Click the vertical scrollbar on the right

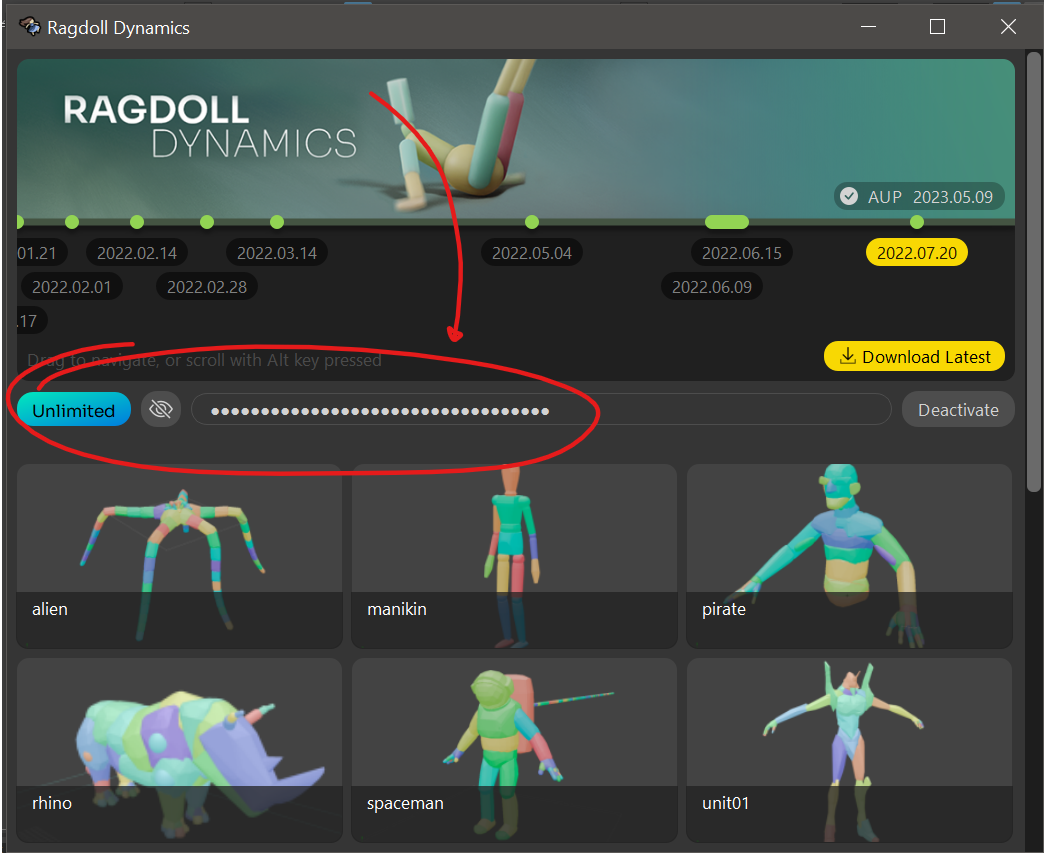pyautogui.click(x=1034, y=270)
